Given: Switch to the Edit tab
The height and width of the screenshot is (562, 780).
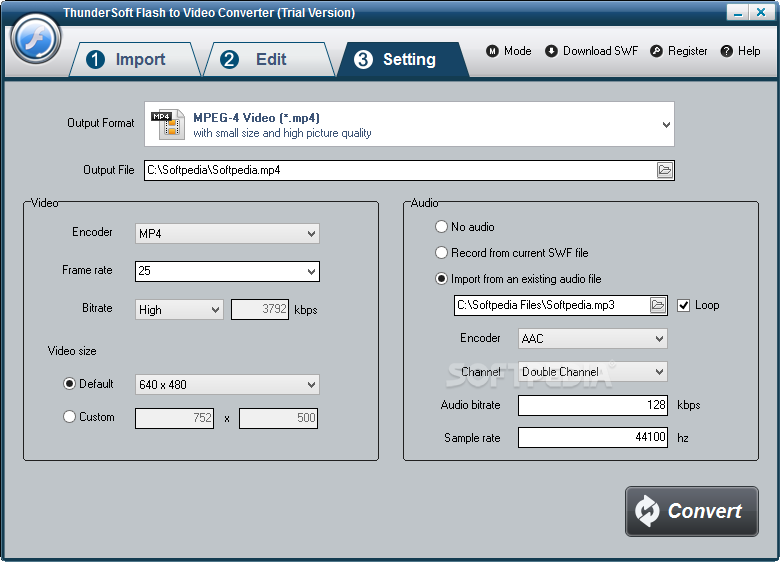Looking at the screenshot, I should coord(269,59).
